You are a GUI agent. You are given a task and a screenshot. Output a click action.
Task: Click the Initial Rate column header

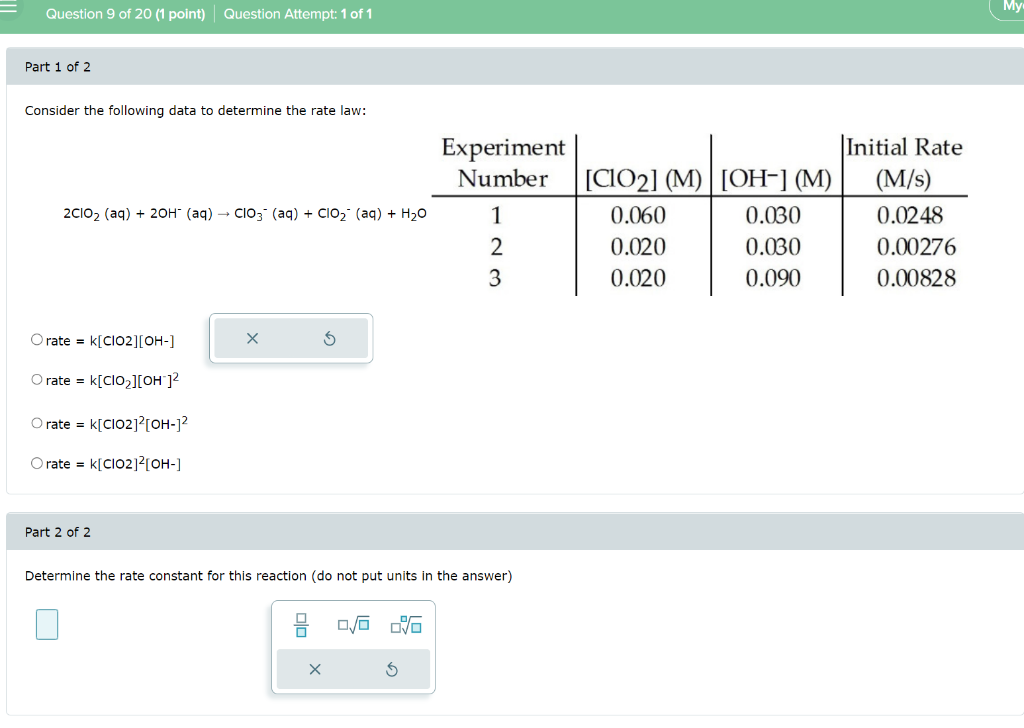(x=904, y=163)
